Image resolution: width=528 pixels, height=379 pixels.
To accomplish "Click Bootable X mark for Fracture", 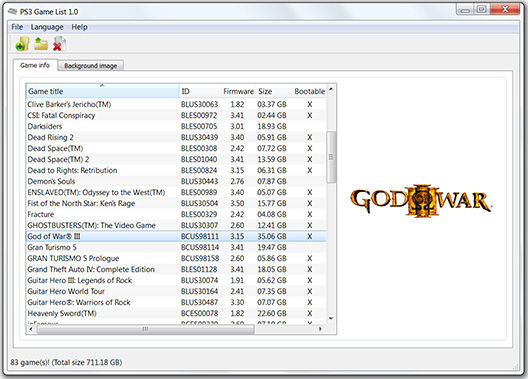I will click(x=309, y=214).
